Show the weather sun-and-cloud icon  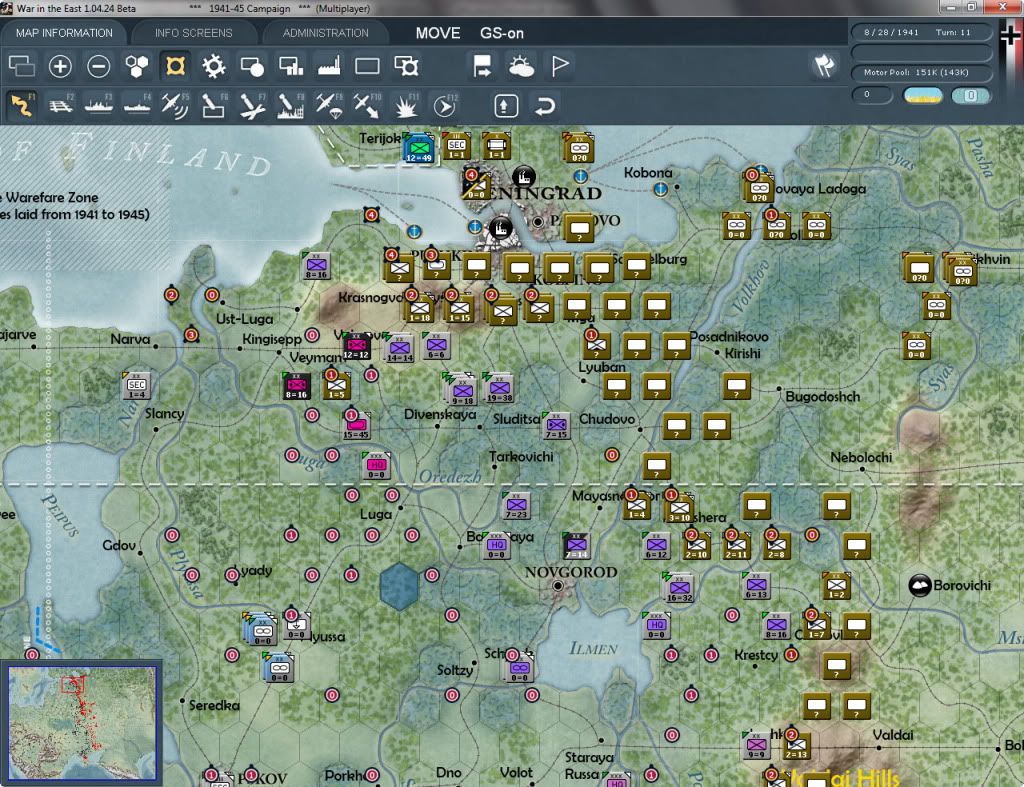[521, 66]
